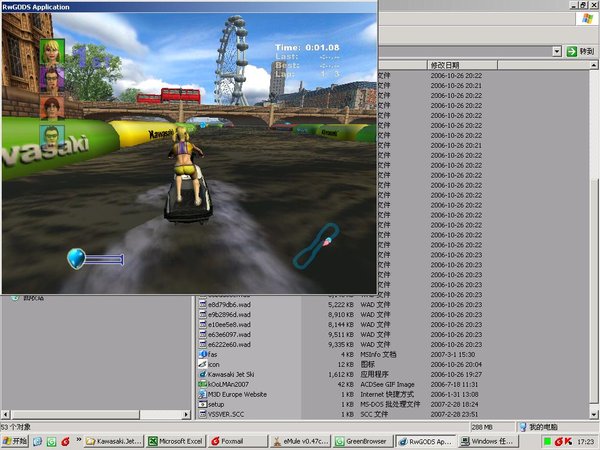600x450 pixels.
Task: Open the Windows Start (开始) button
Action: [x=15, y=440]
